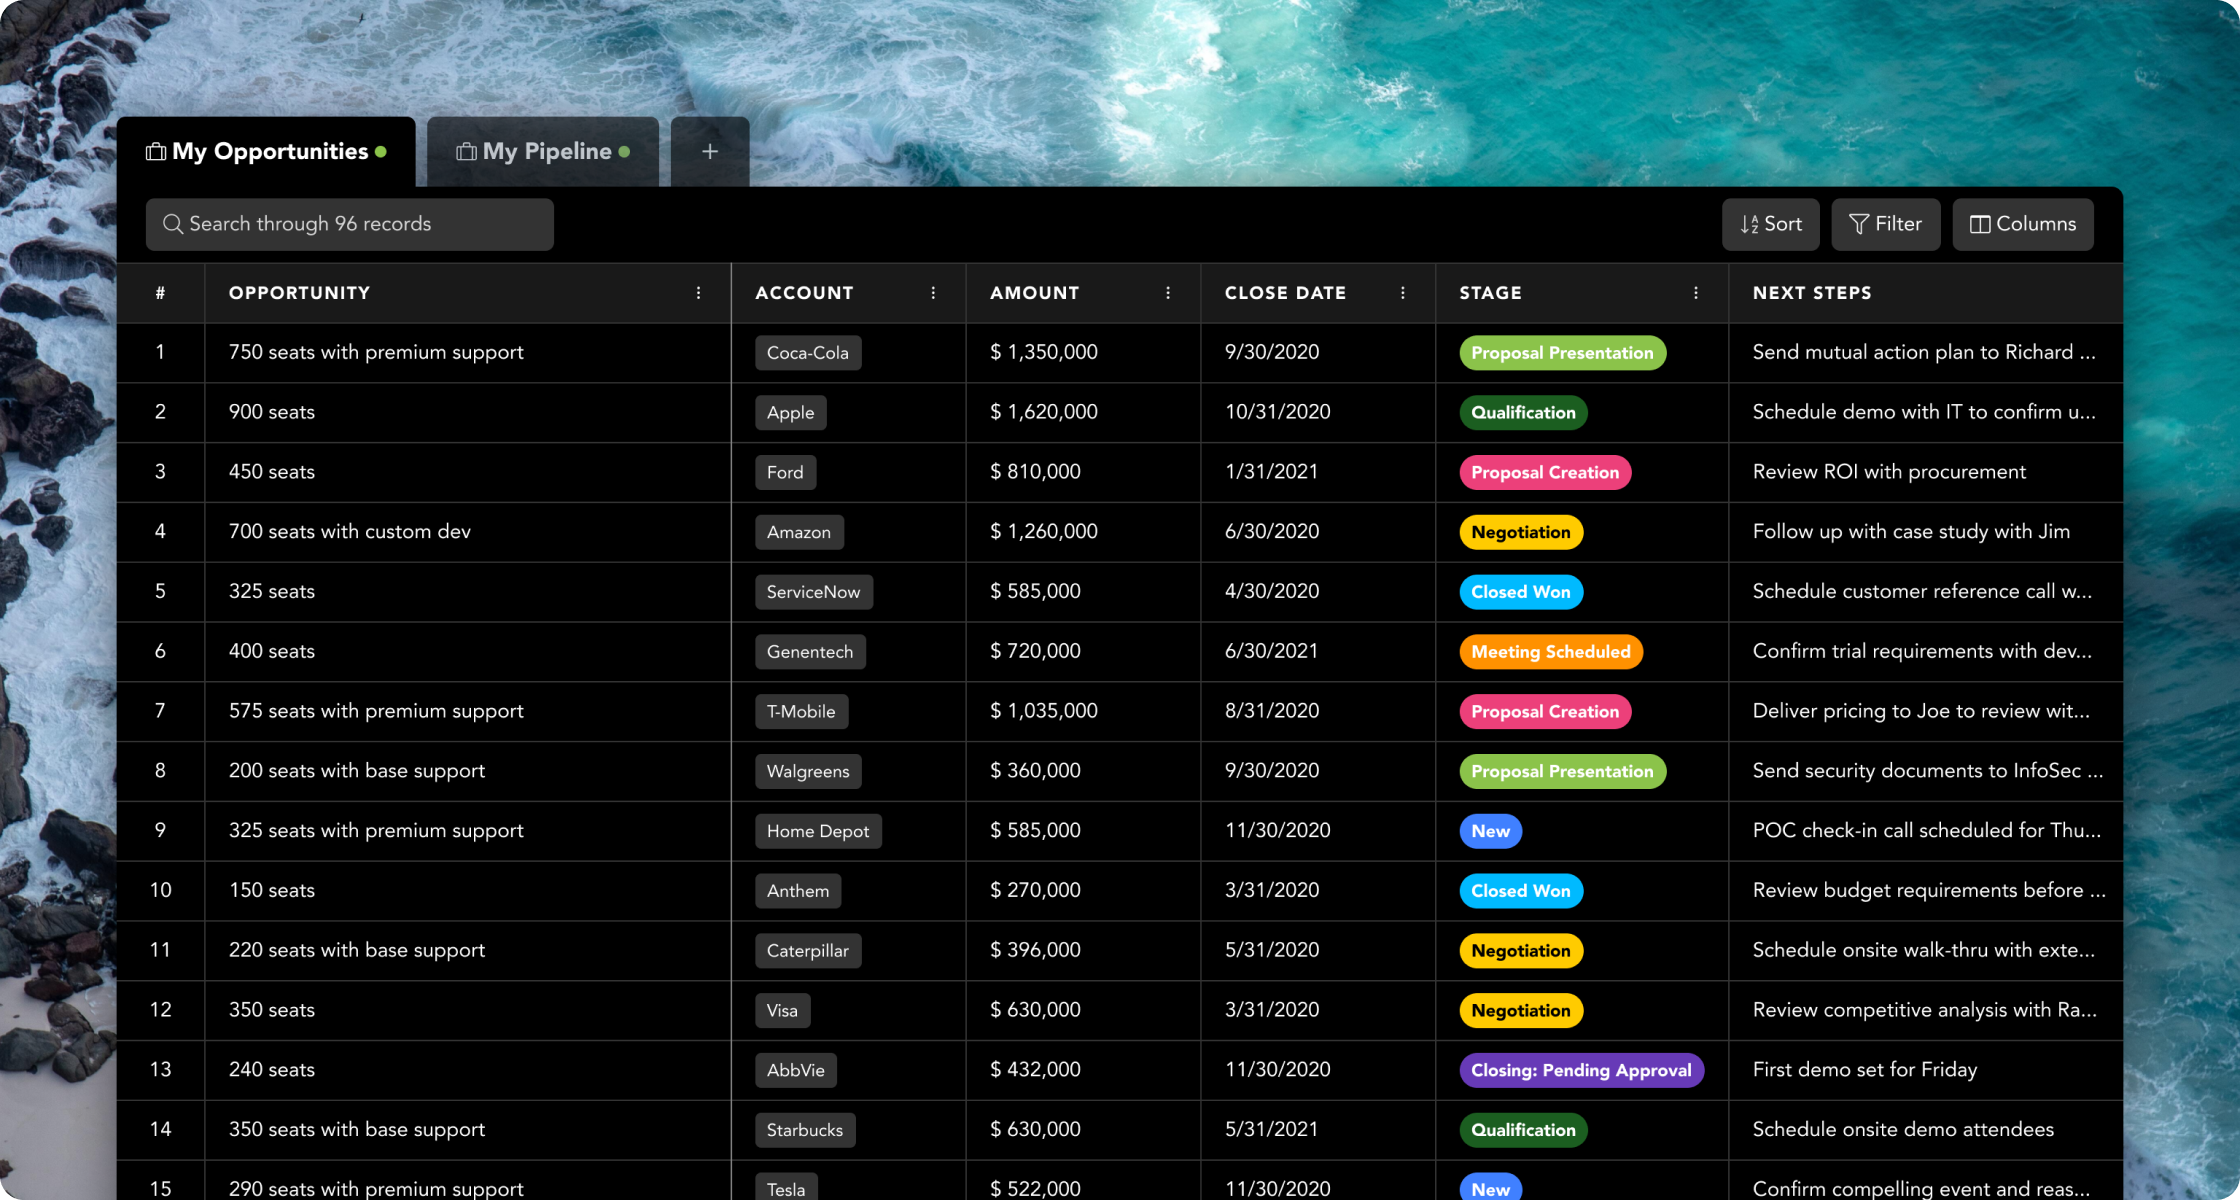Open the Sort options
The width and height of the screenshot is (2240, 1200).
pos(1770,224)
